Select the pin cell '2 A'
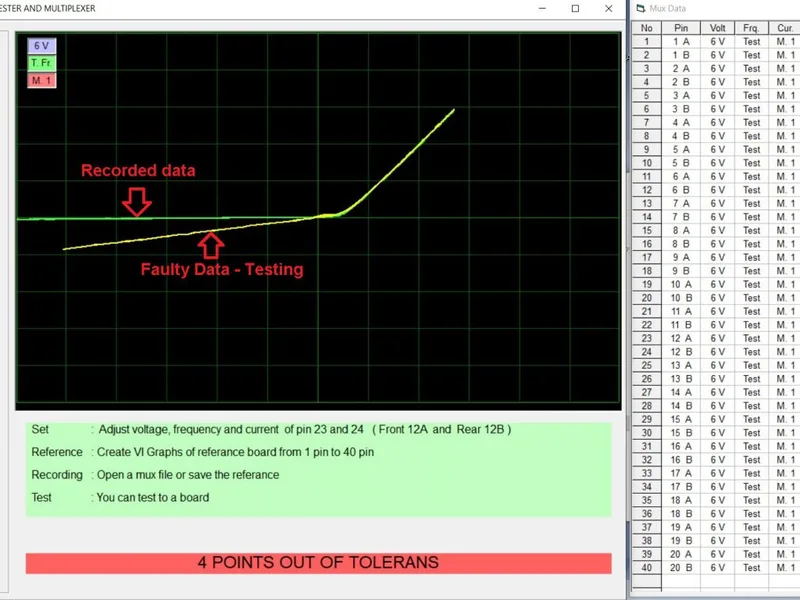The width and height of the screenshot is (800, 600). coord(681,69)
